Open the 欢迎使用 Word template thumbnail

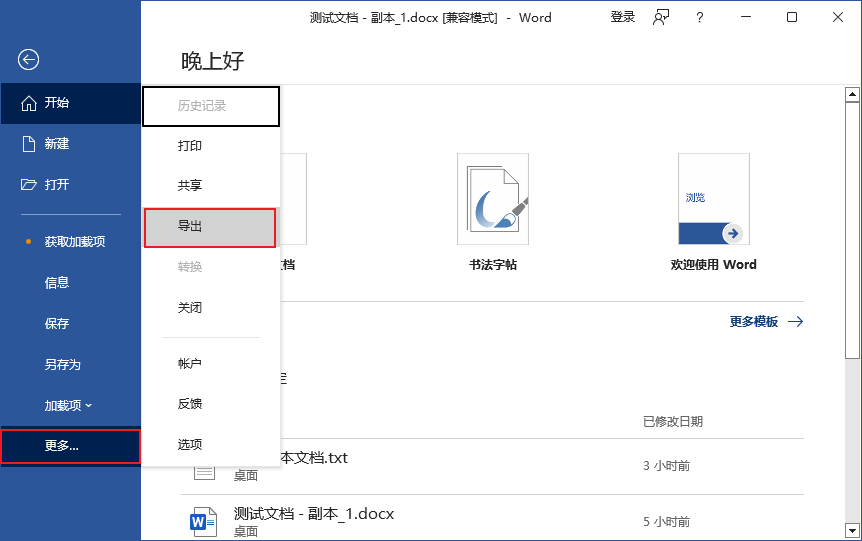coord(714,199)
